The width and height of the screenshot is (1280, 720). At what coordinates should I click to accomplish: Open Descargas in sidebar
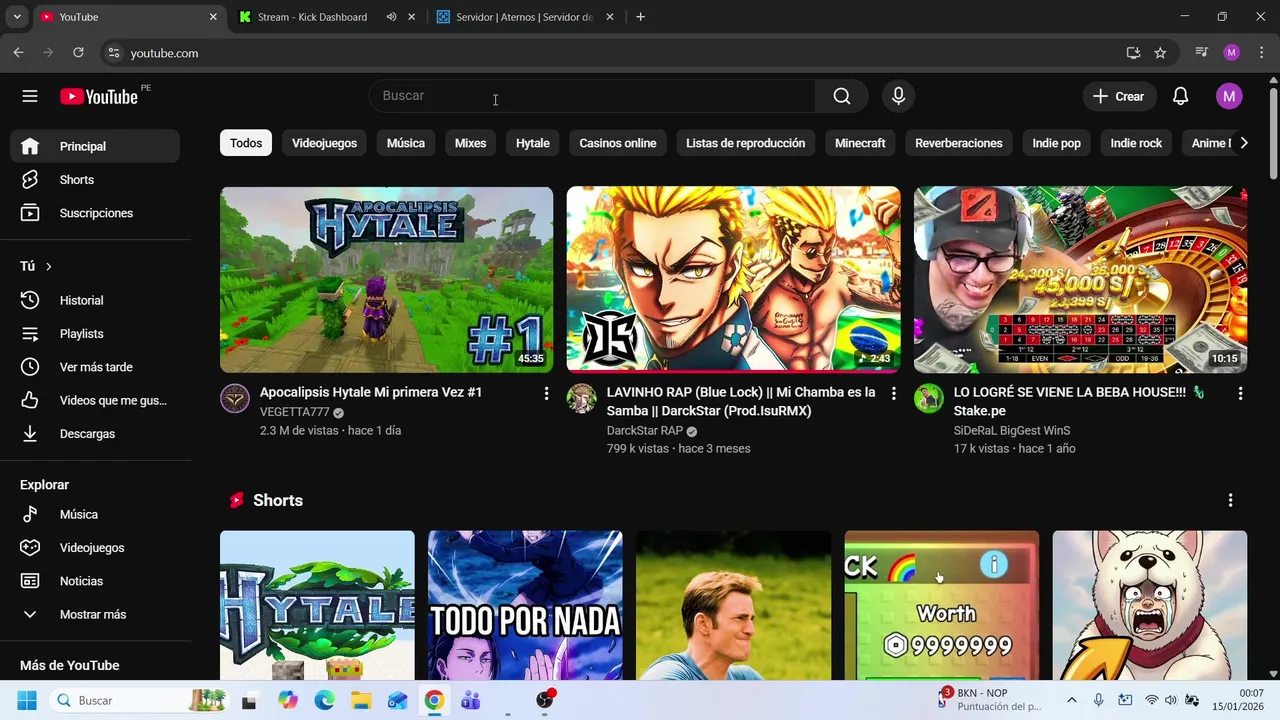95,434
